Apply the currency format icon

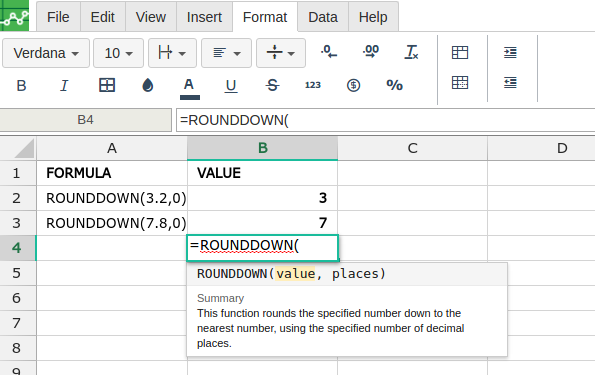click(353, 85)
